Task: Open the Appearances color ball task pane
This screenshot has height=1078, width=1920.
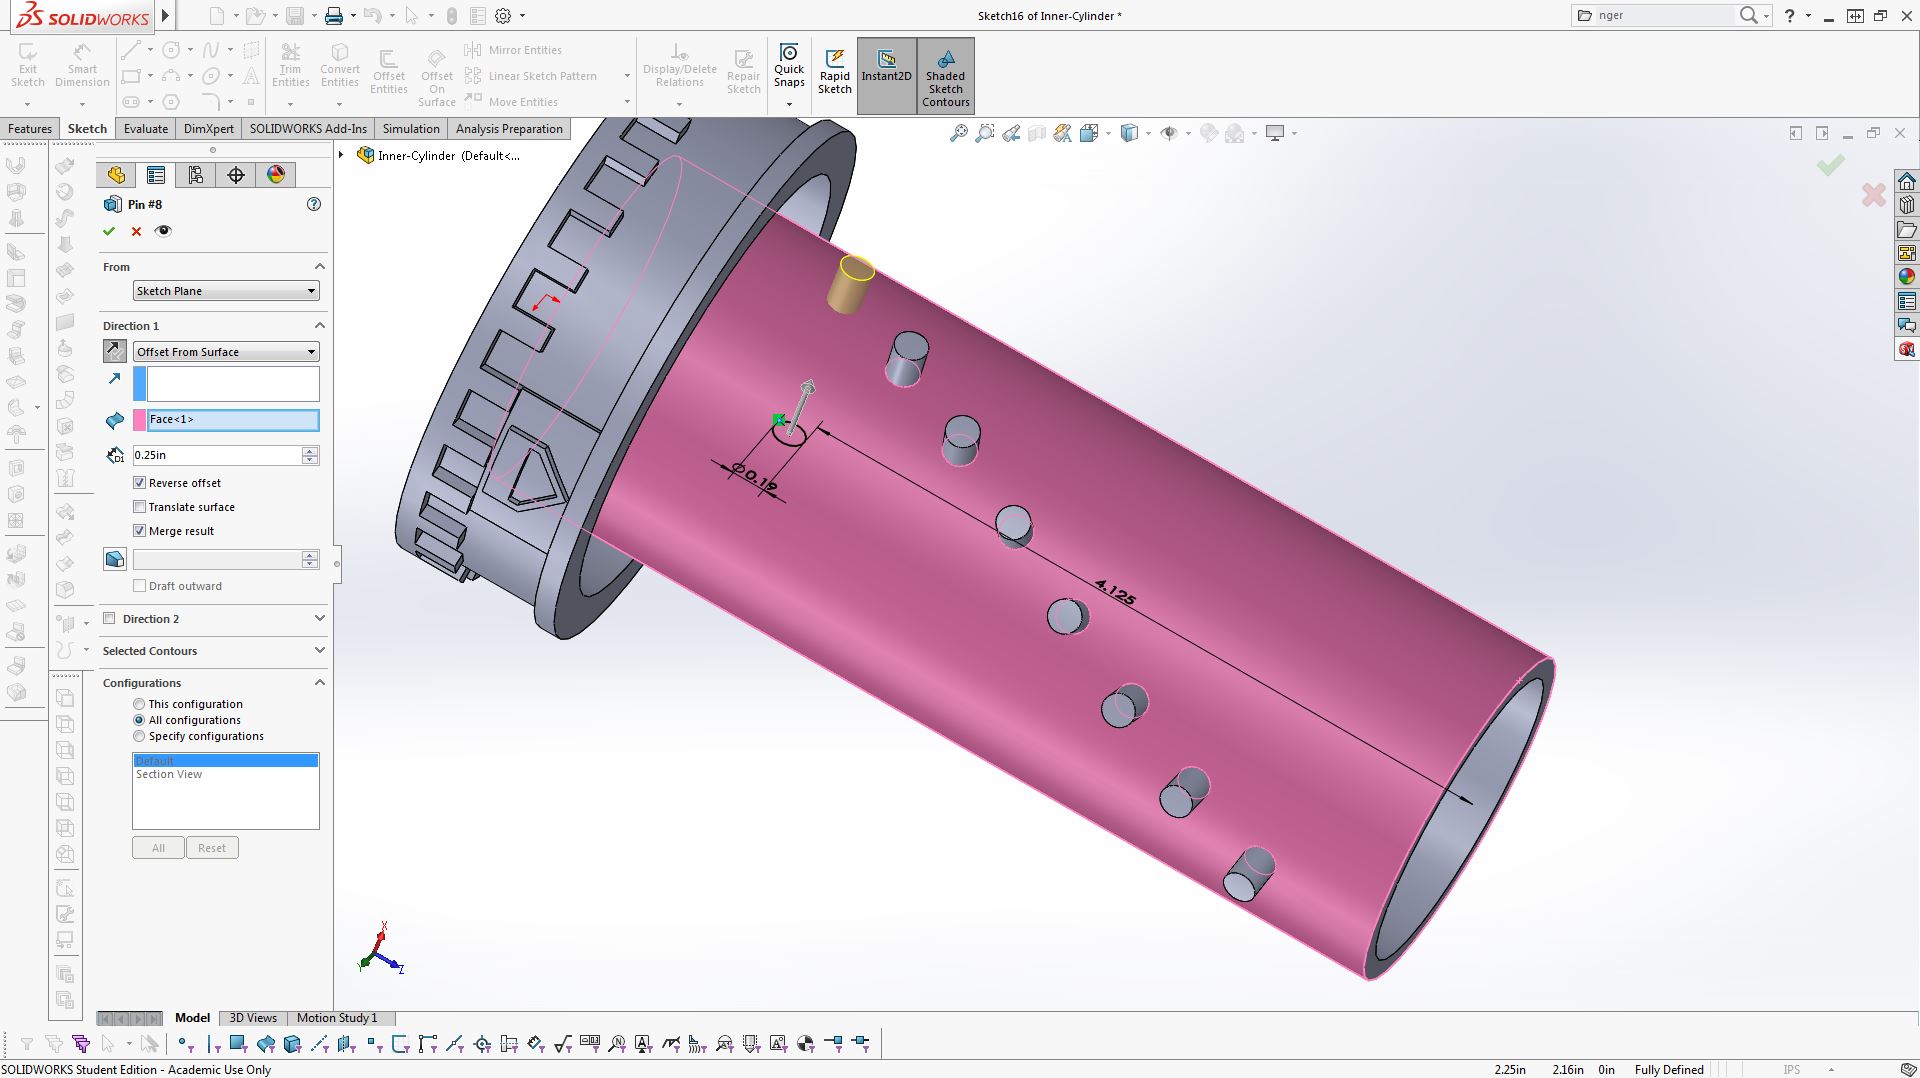Action: pos(1907,277)
